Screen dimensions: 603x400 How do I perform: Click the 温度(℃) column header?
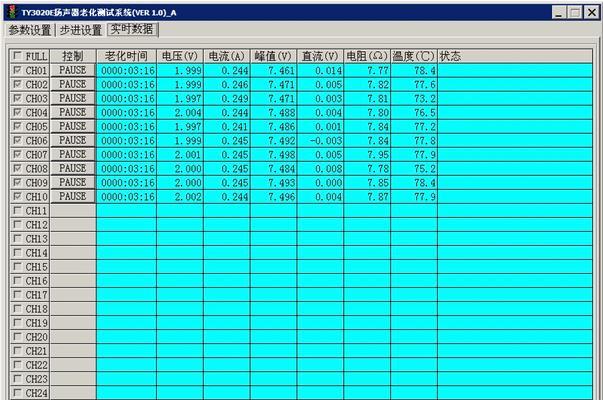414,56
